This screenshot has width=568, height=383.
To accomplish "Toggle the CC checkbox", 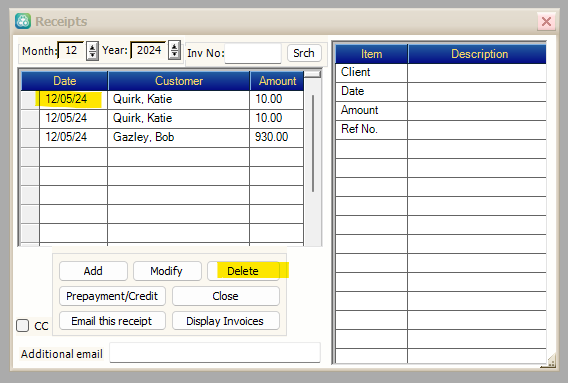I will point(22,325).
